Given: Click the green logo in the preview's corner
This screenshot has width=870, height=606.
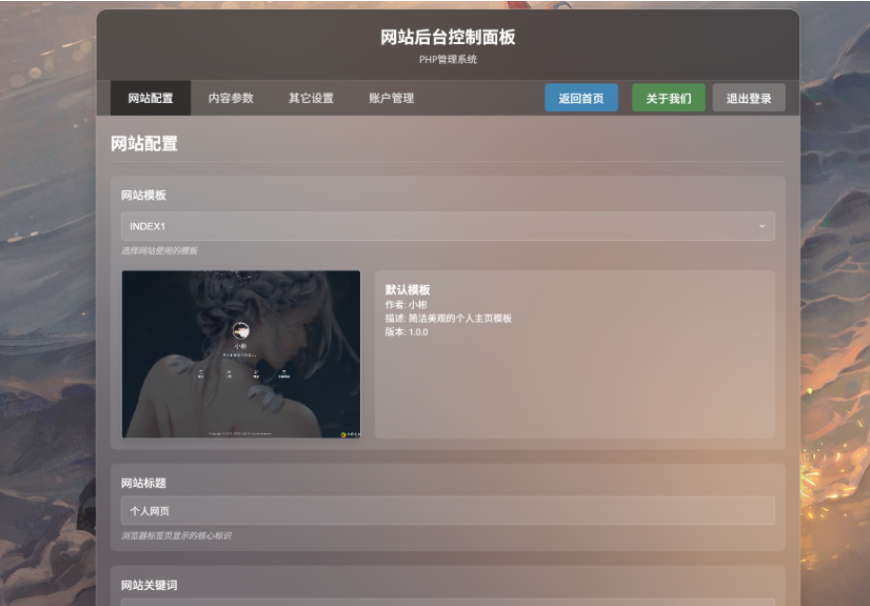Looking at the screenshot, I should pyautogui.click(x=343, y=435).
